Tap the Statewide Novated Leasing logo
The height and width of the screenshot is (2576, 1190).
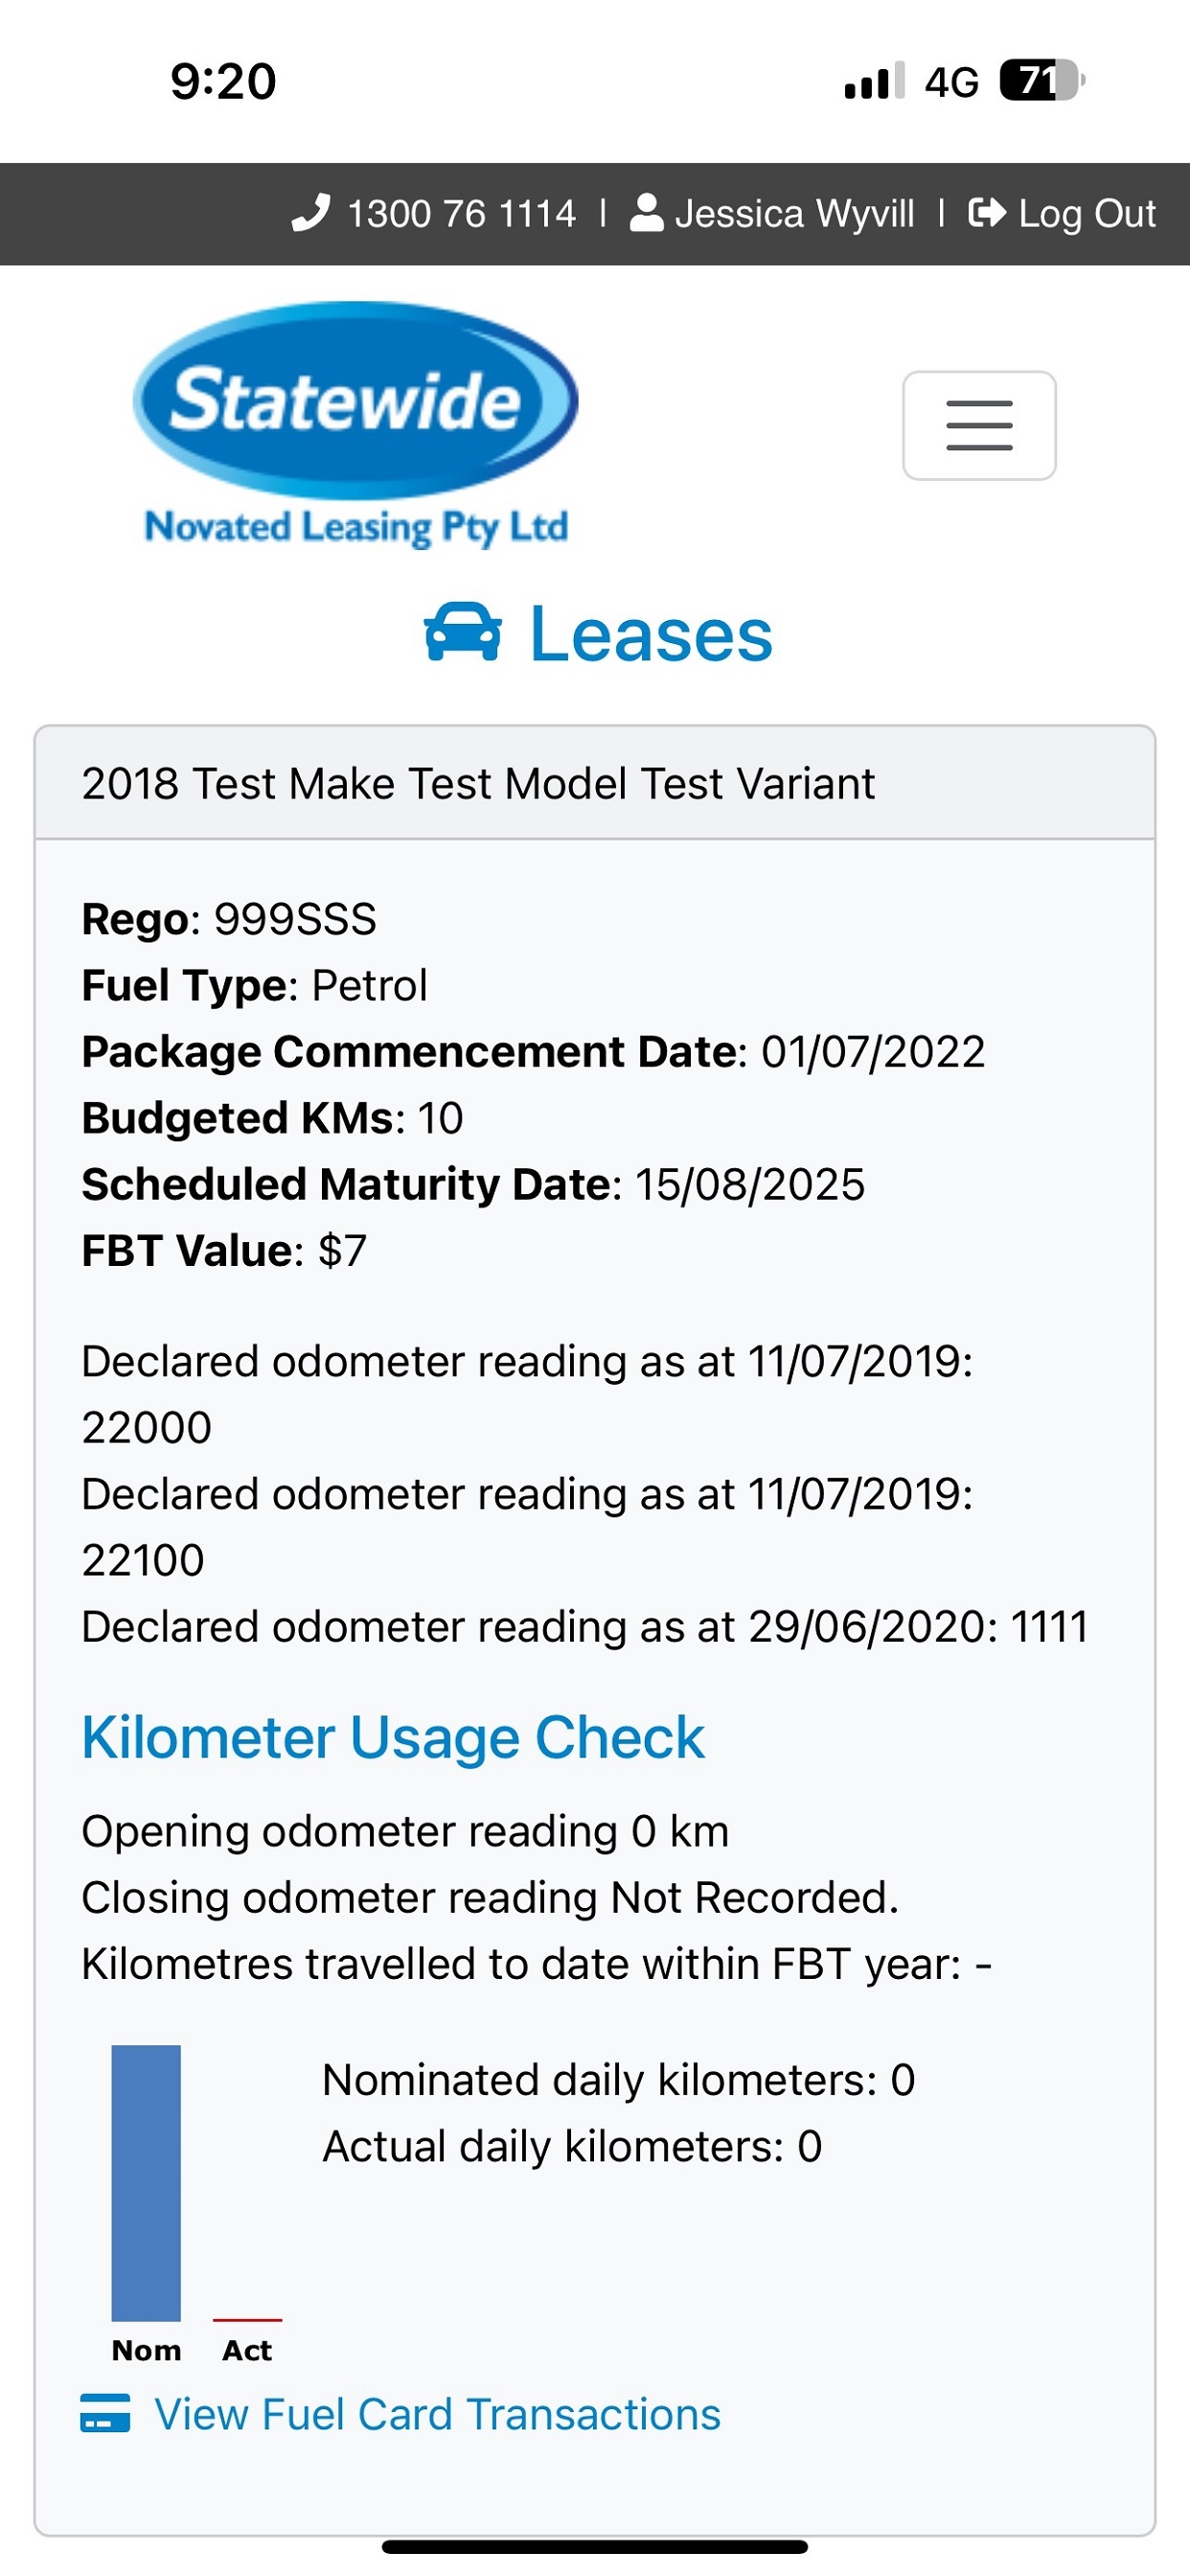point(356,425)
